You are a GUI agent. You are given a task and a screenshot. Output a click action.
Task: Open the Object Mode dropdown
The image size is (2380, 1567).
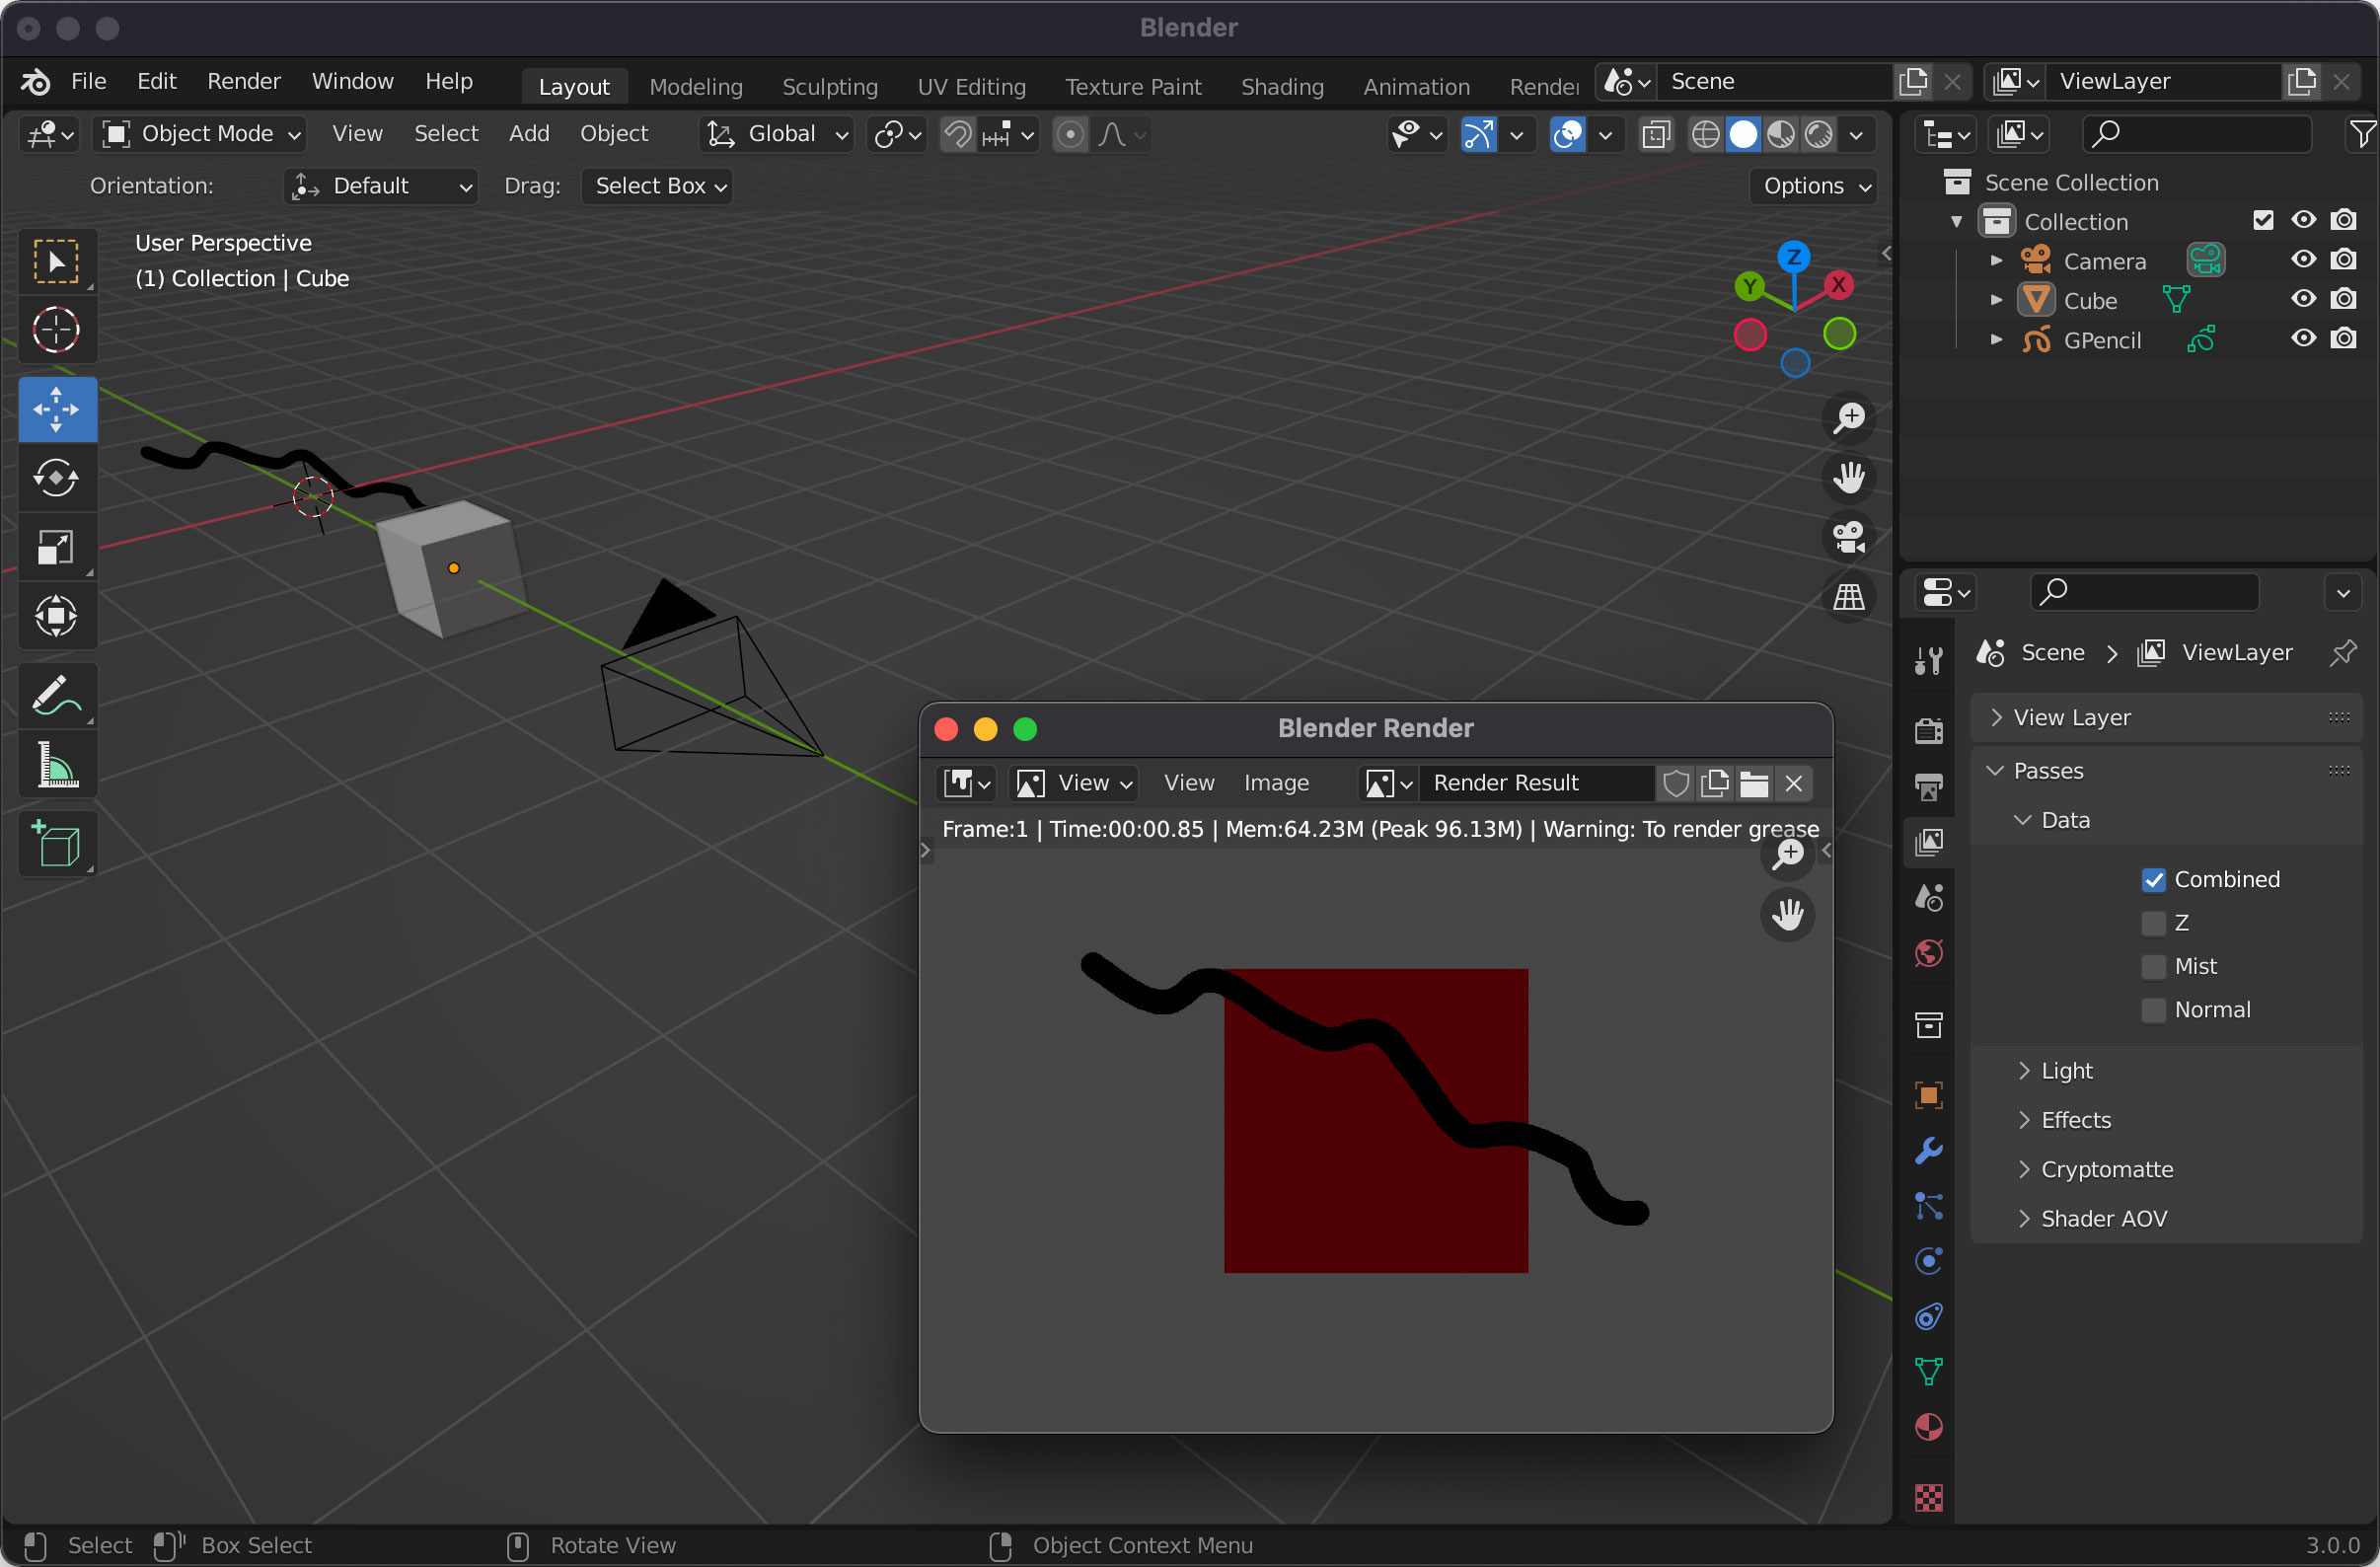coord(200,134)
